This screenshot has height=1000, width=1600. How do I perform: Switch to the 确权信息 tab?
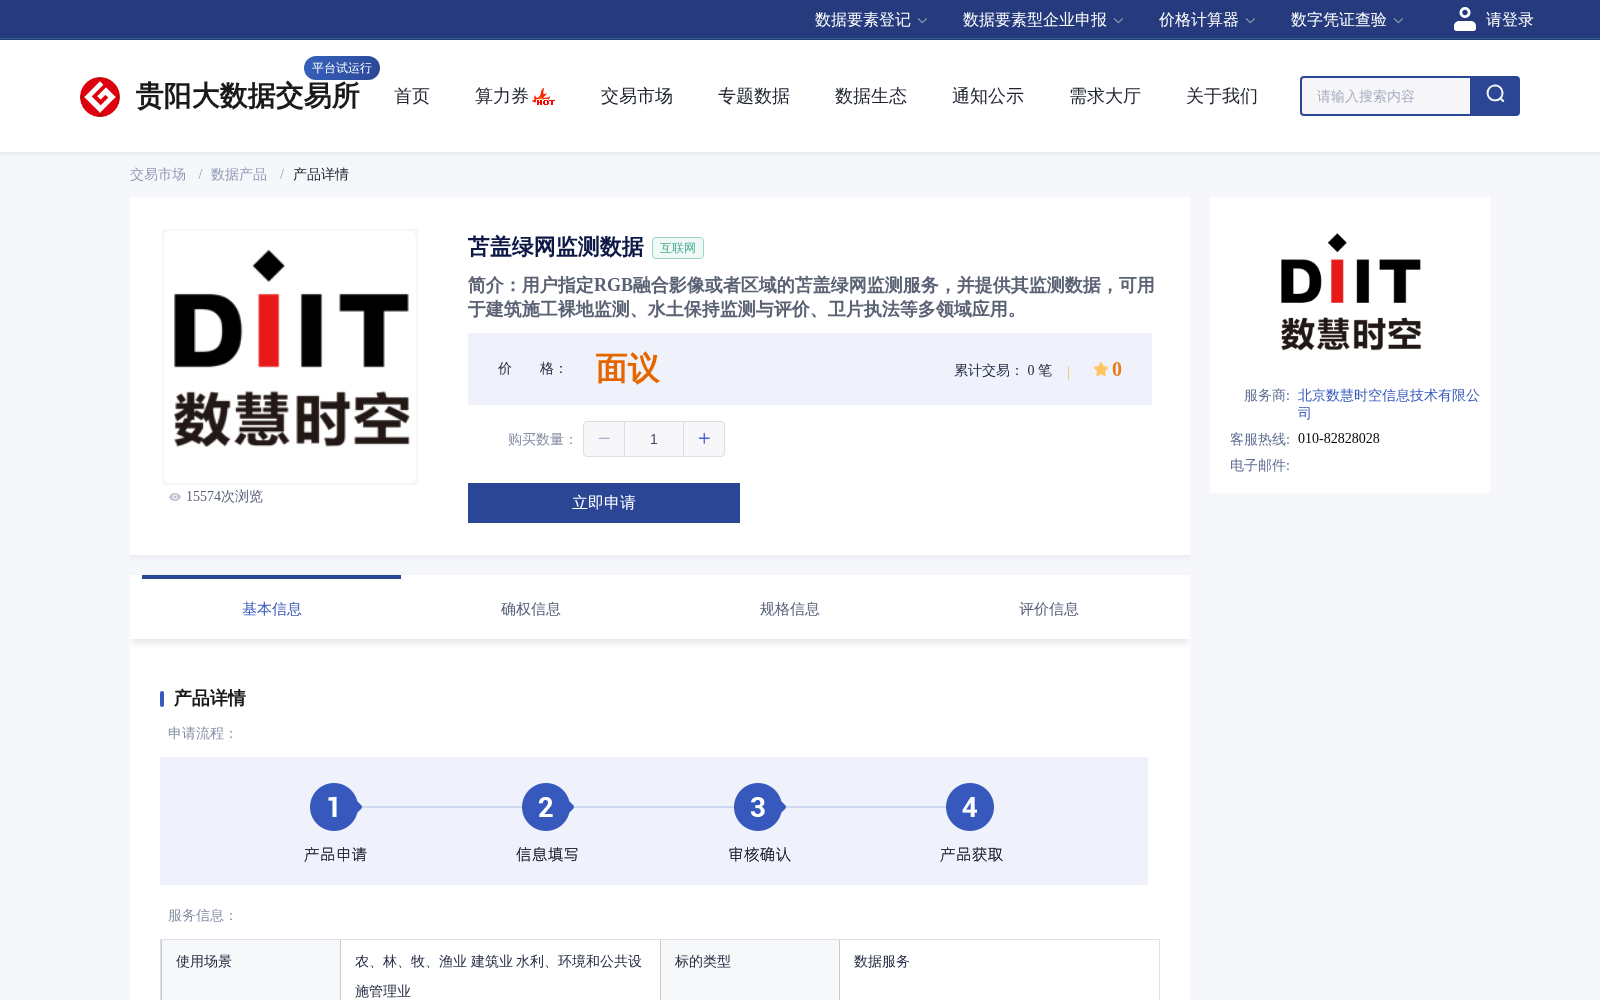coord(531,609)
